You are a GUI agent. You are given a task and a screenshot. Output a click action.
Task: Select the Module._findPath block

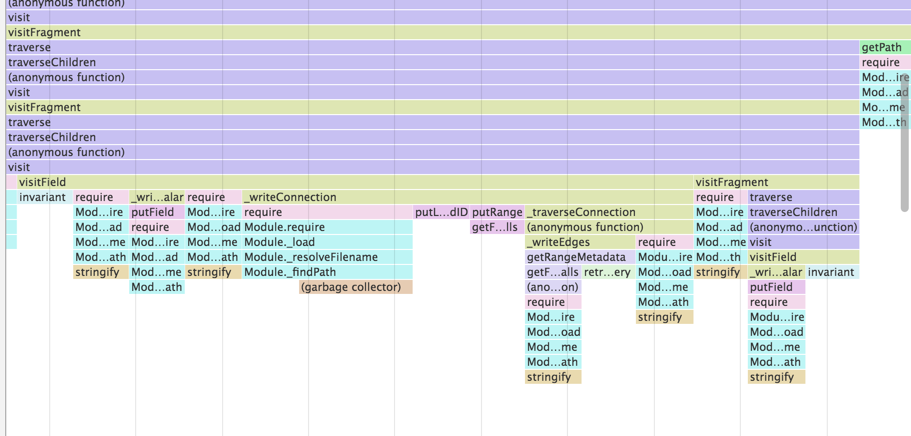pos(328,272)
